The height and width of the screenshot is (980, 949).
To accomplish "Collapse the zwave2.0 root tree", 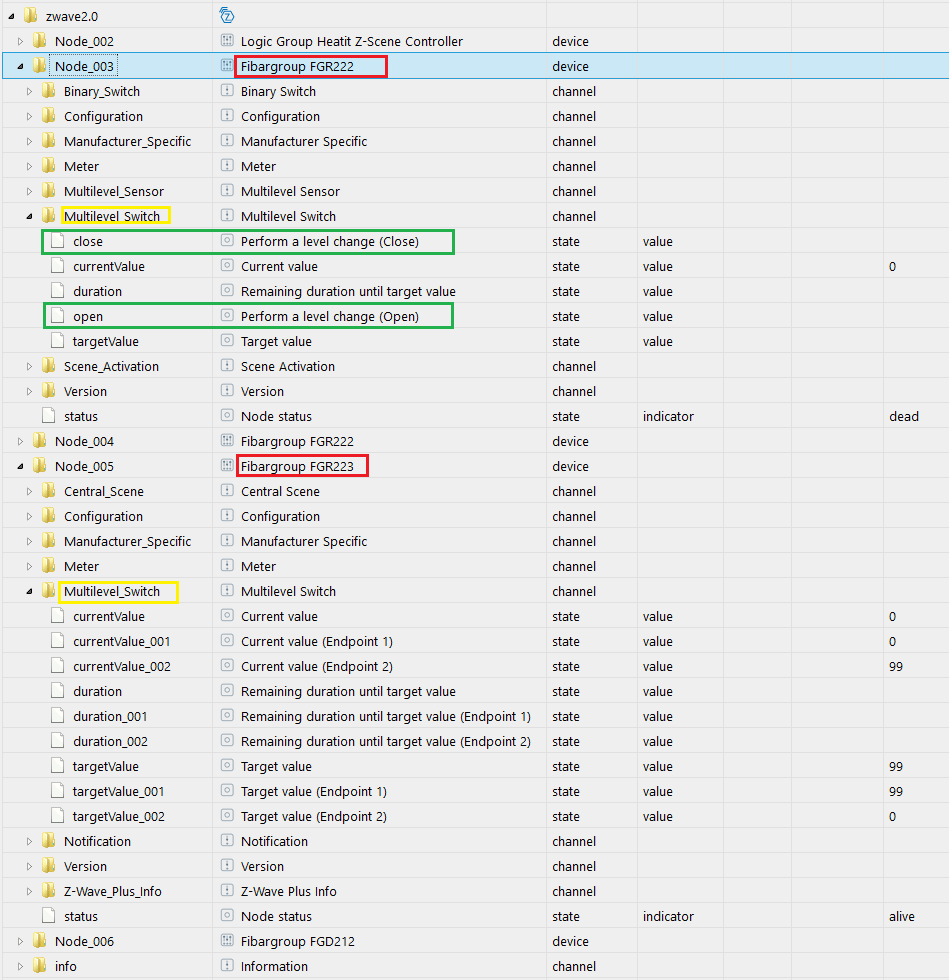I will pos(11,16).
